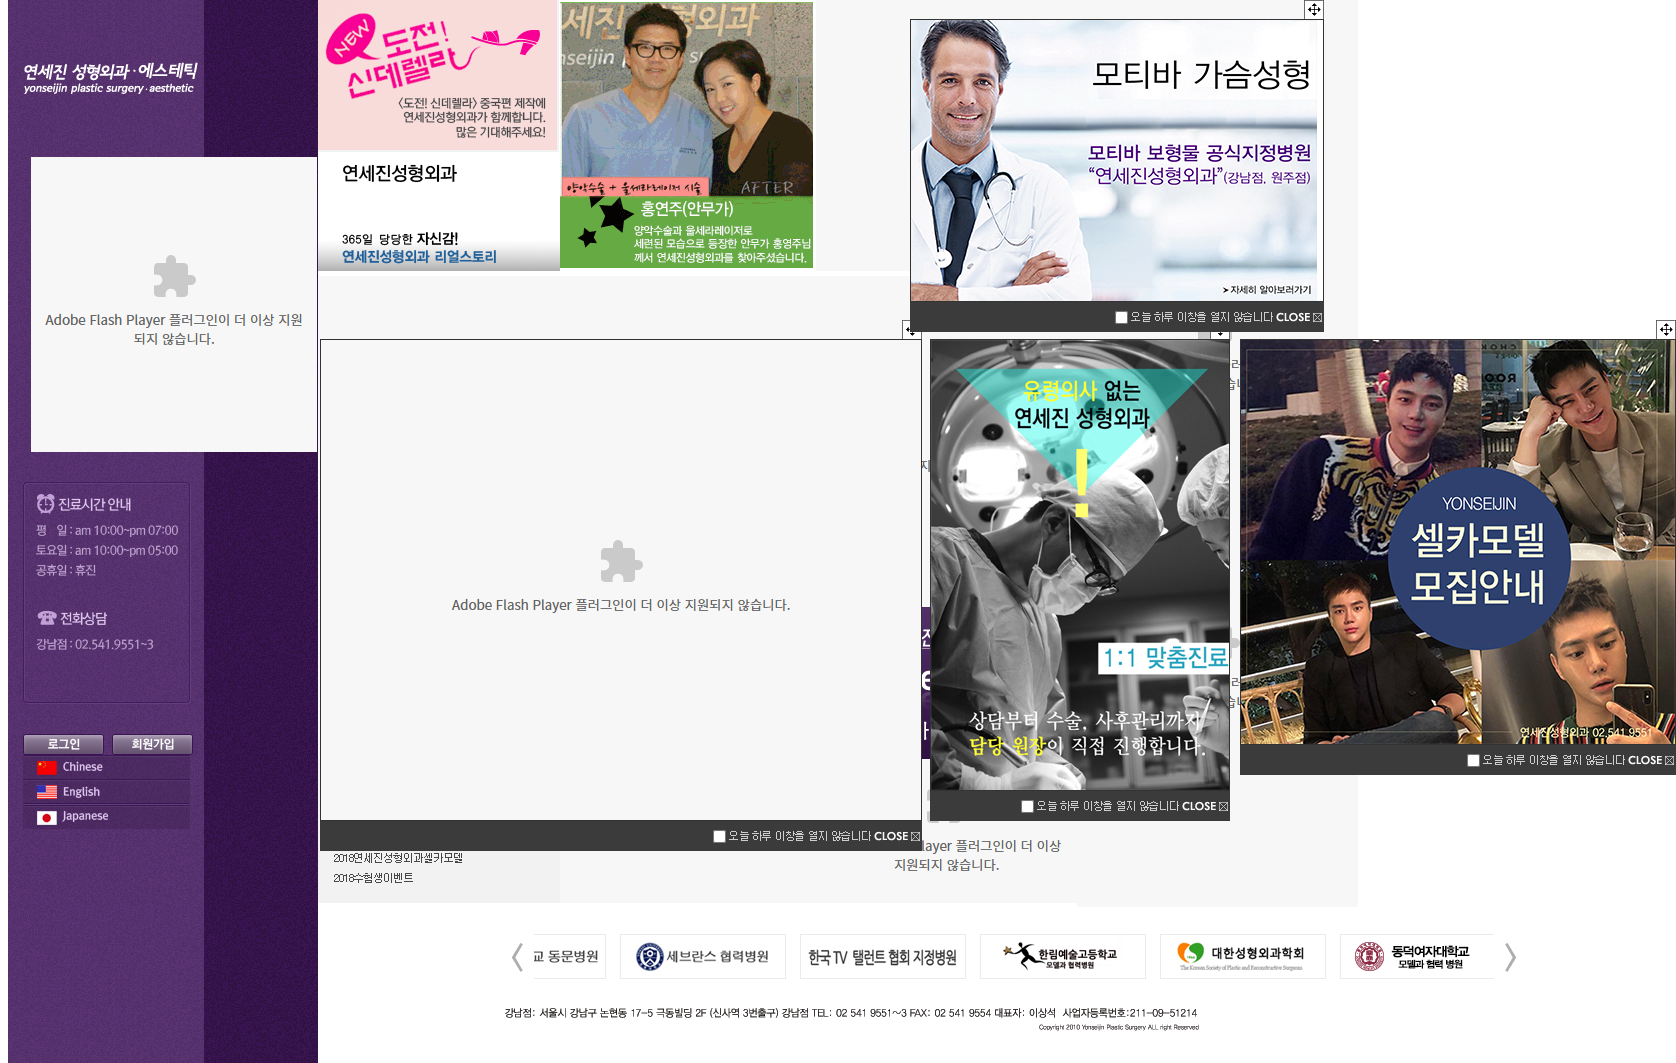Open the 한국TV 탤런트 협회 지정병원 partner banner
This screenshot has width=1676, height=1063.
pos(883,956)
